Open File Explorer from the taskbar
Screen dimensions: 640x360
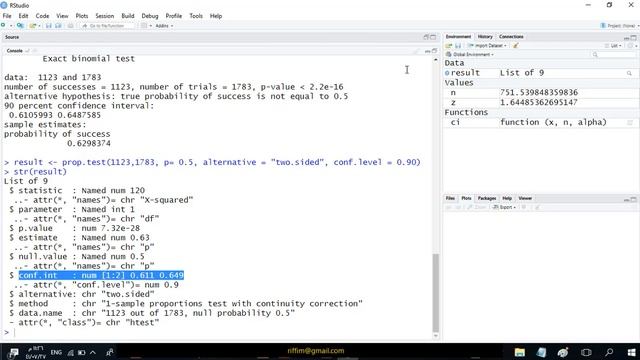click(x=520, y=352)
